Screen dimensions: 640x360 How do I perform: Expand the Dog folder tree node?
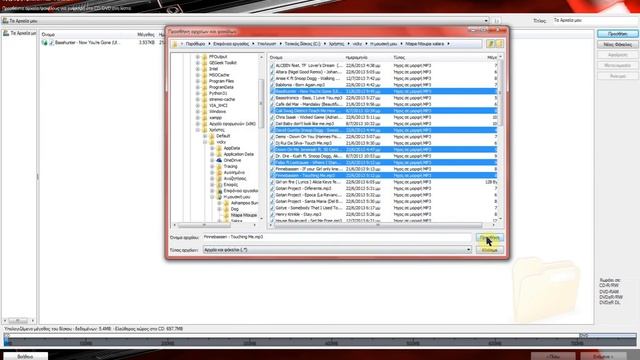point(219,209)
